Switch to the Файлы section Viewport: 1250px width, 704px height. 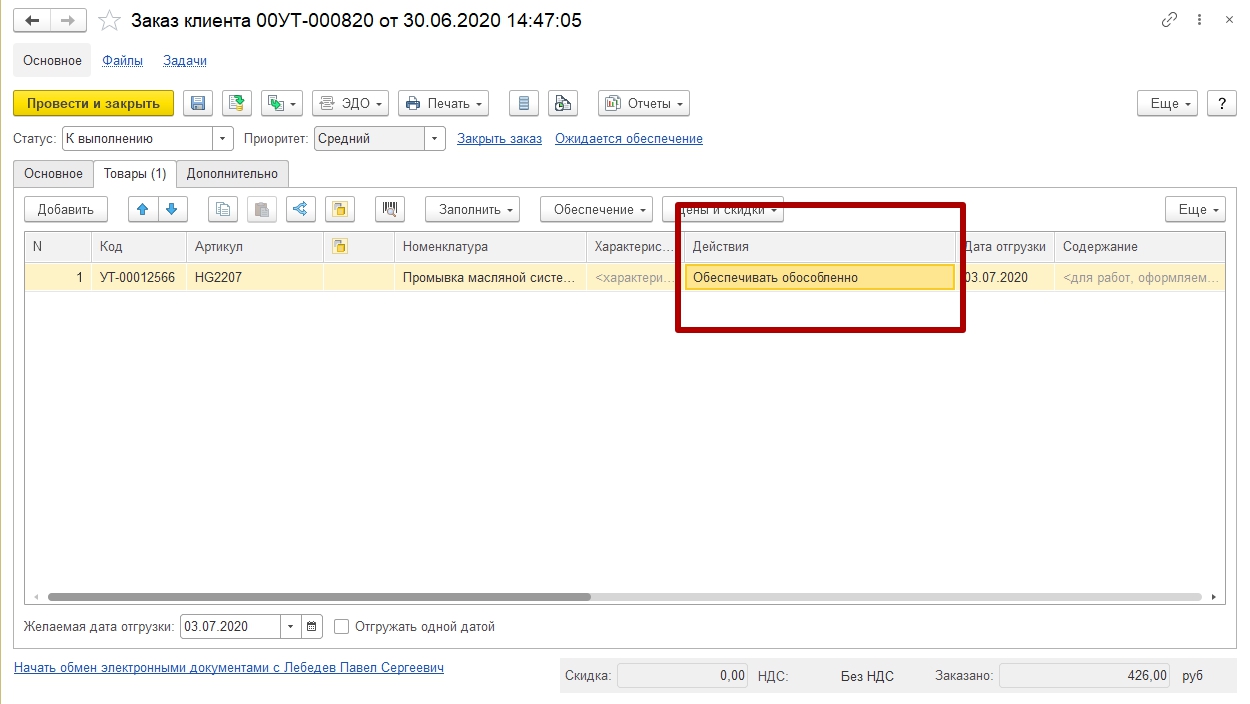pos(122,60)
